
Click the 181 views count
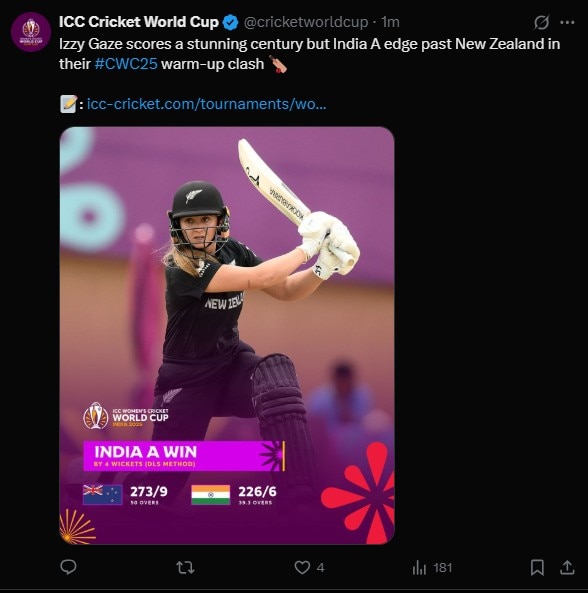coord(443,568)
